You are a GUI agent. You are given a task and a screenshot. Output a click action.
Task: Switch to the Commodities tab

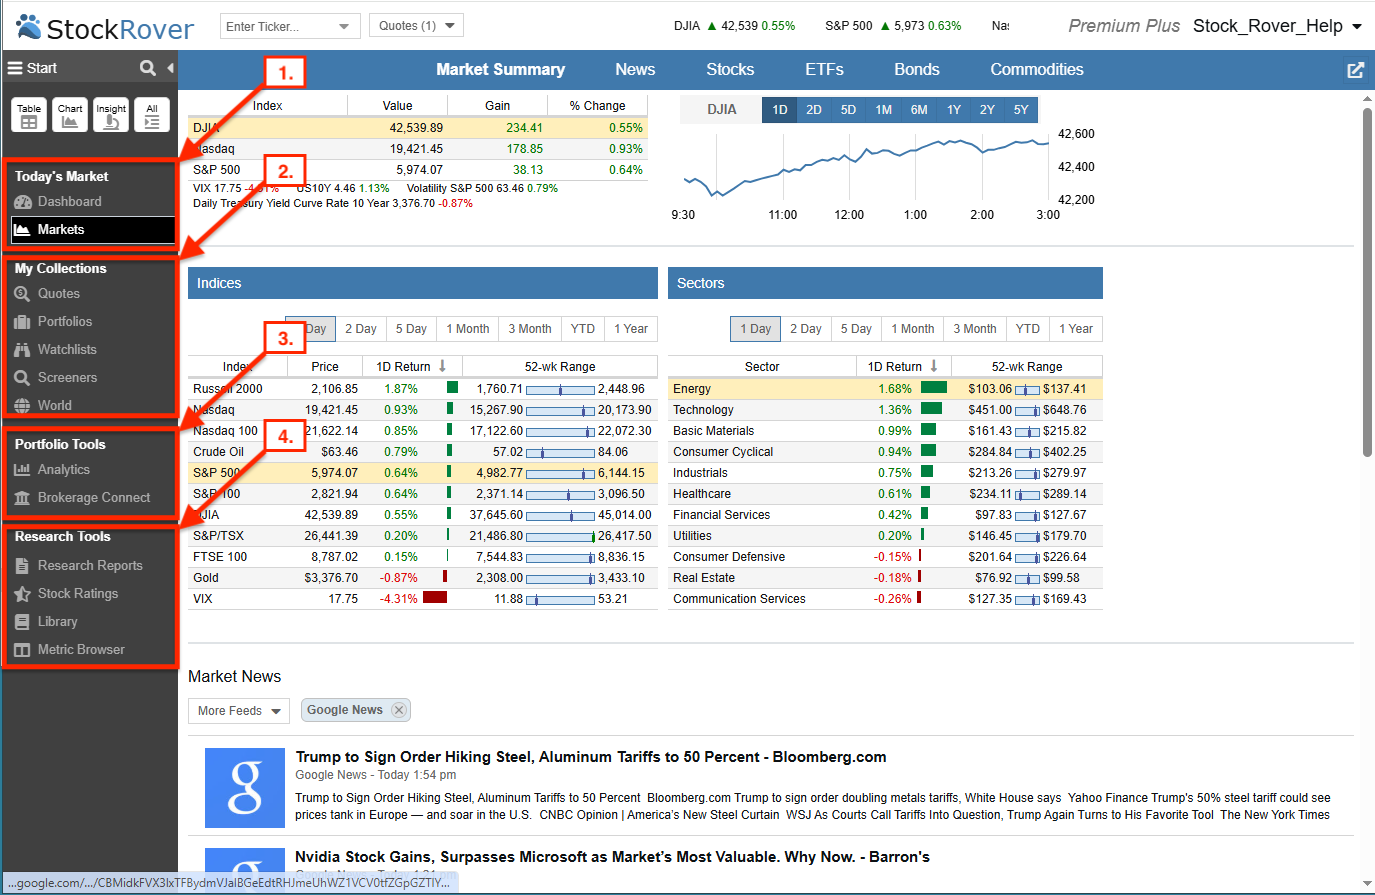pyautogui.click(x=1037, y=70)
